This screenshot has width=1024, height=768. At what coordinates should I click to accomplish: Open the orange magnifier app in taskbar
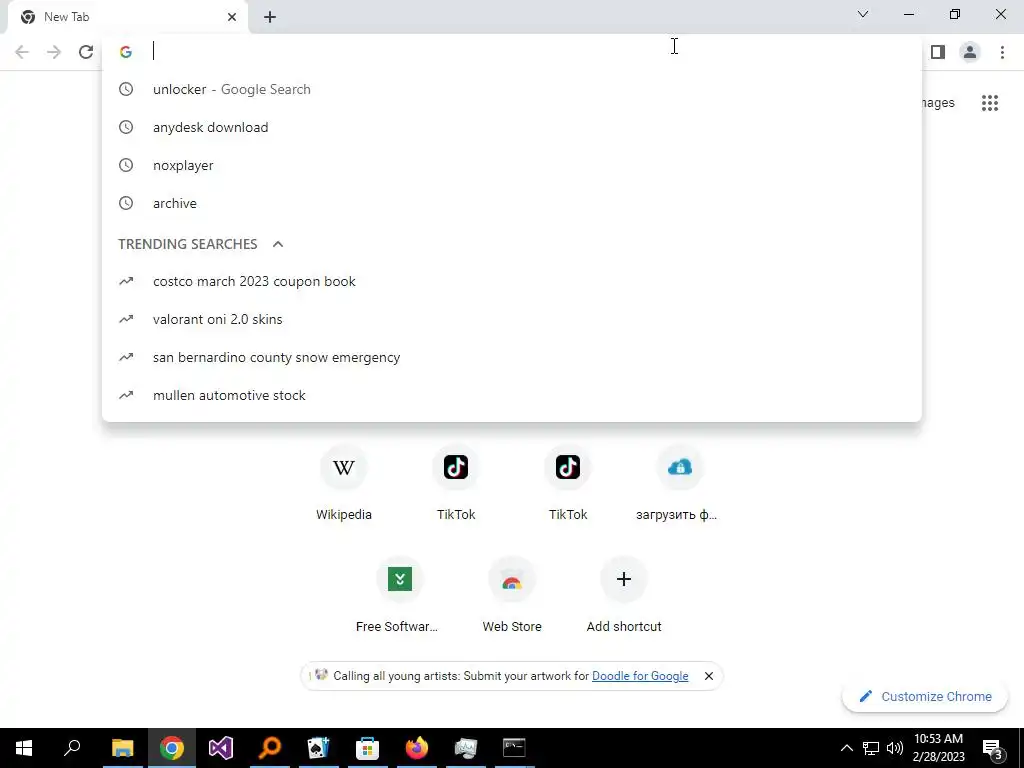[x=270, y=748]
